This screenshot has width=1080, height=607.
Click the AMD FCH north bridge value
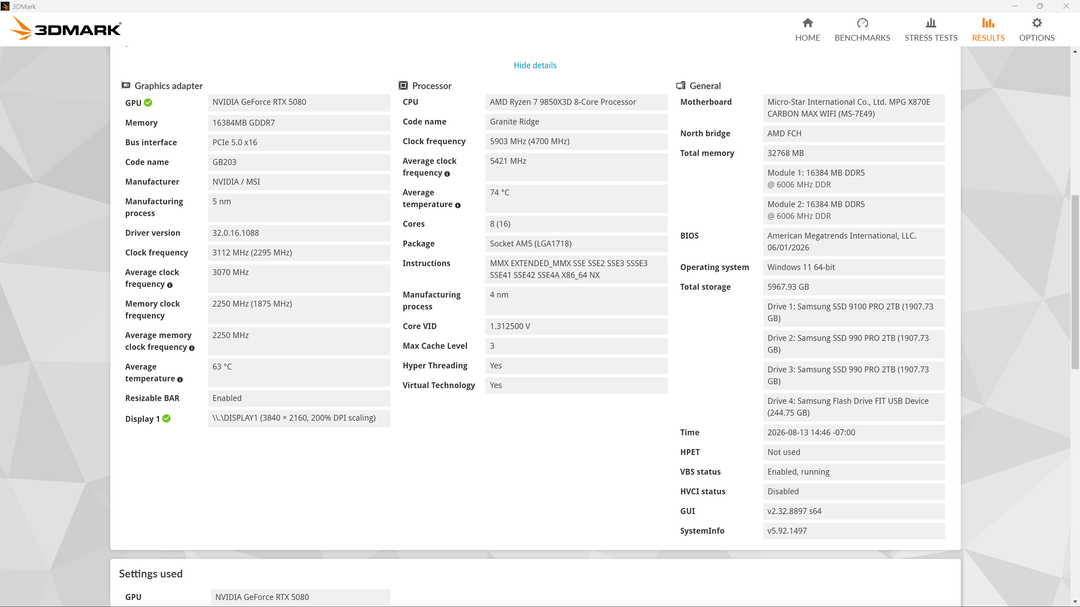point(854,134)
